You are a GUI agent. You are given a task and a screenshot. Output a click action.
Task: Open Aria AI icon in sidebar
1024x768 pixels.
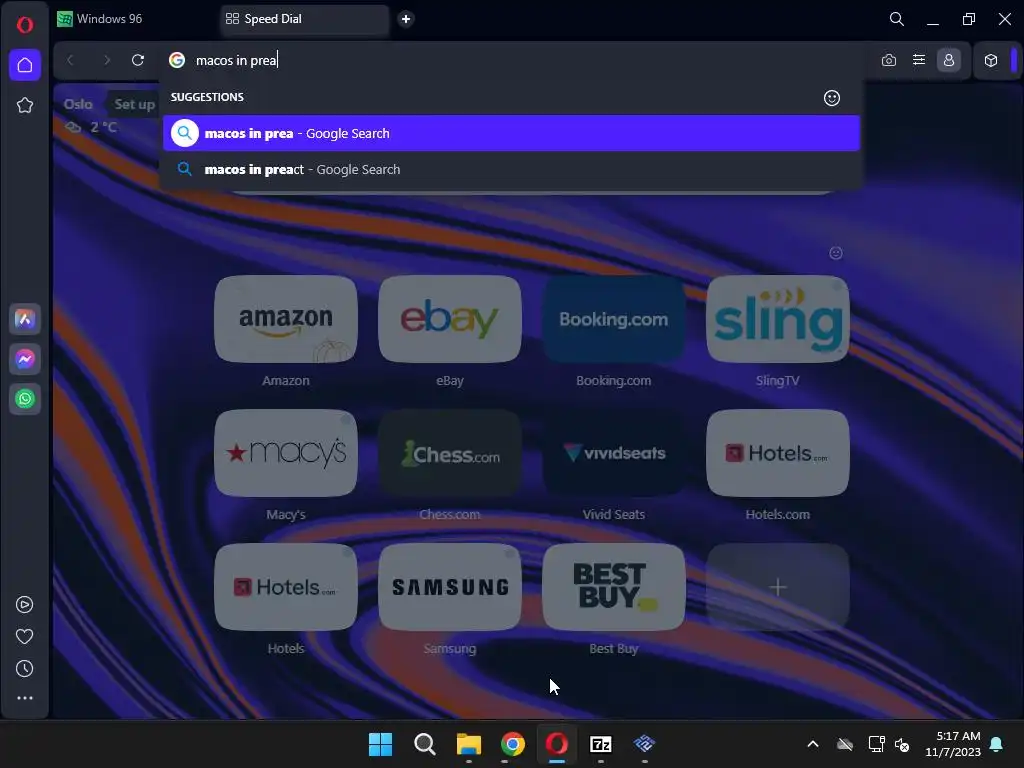tap(25, 319)
